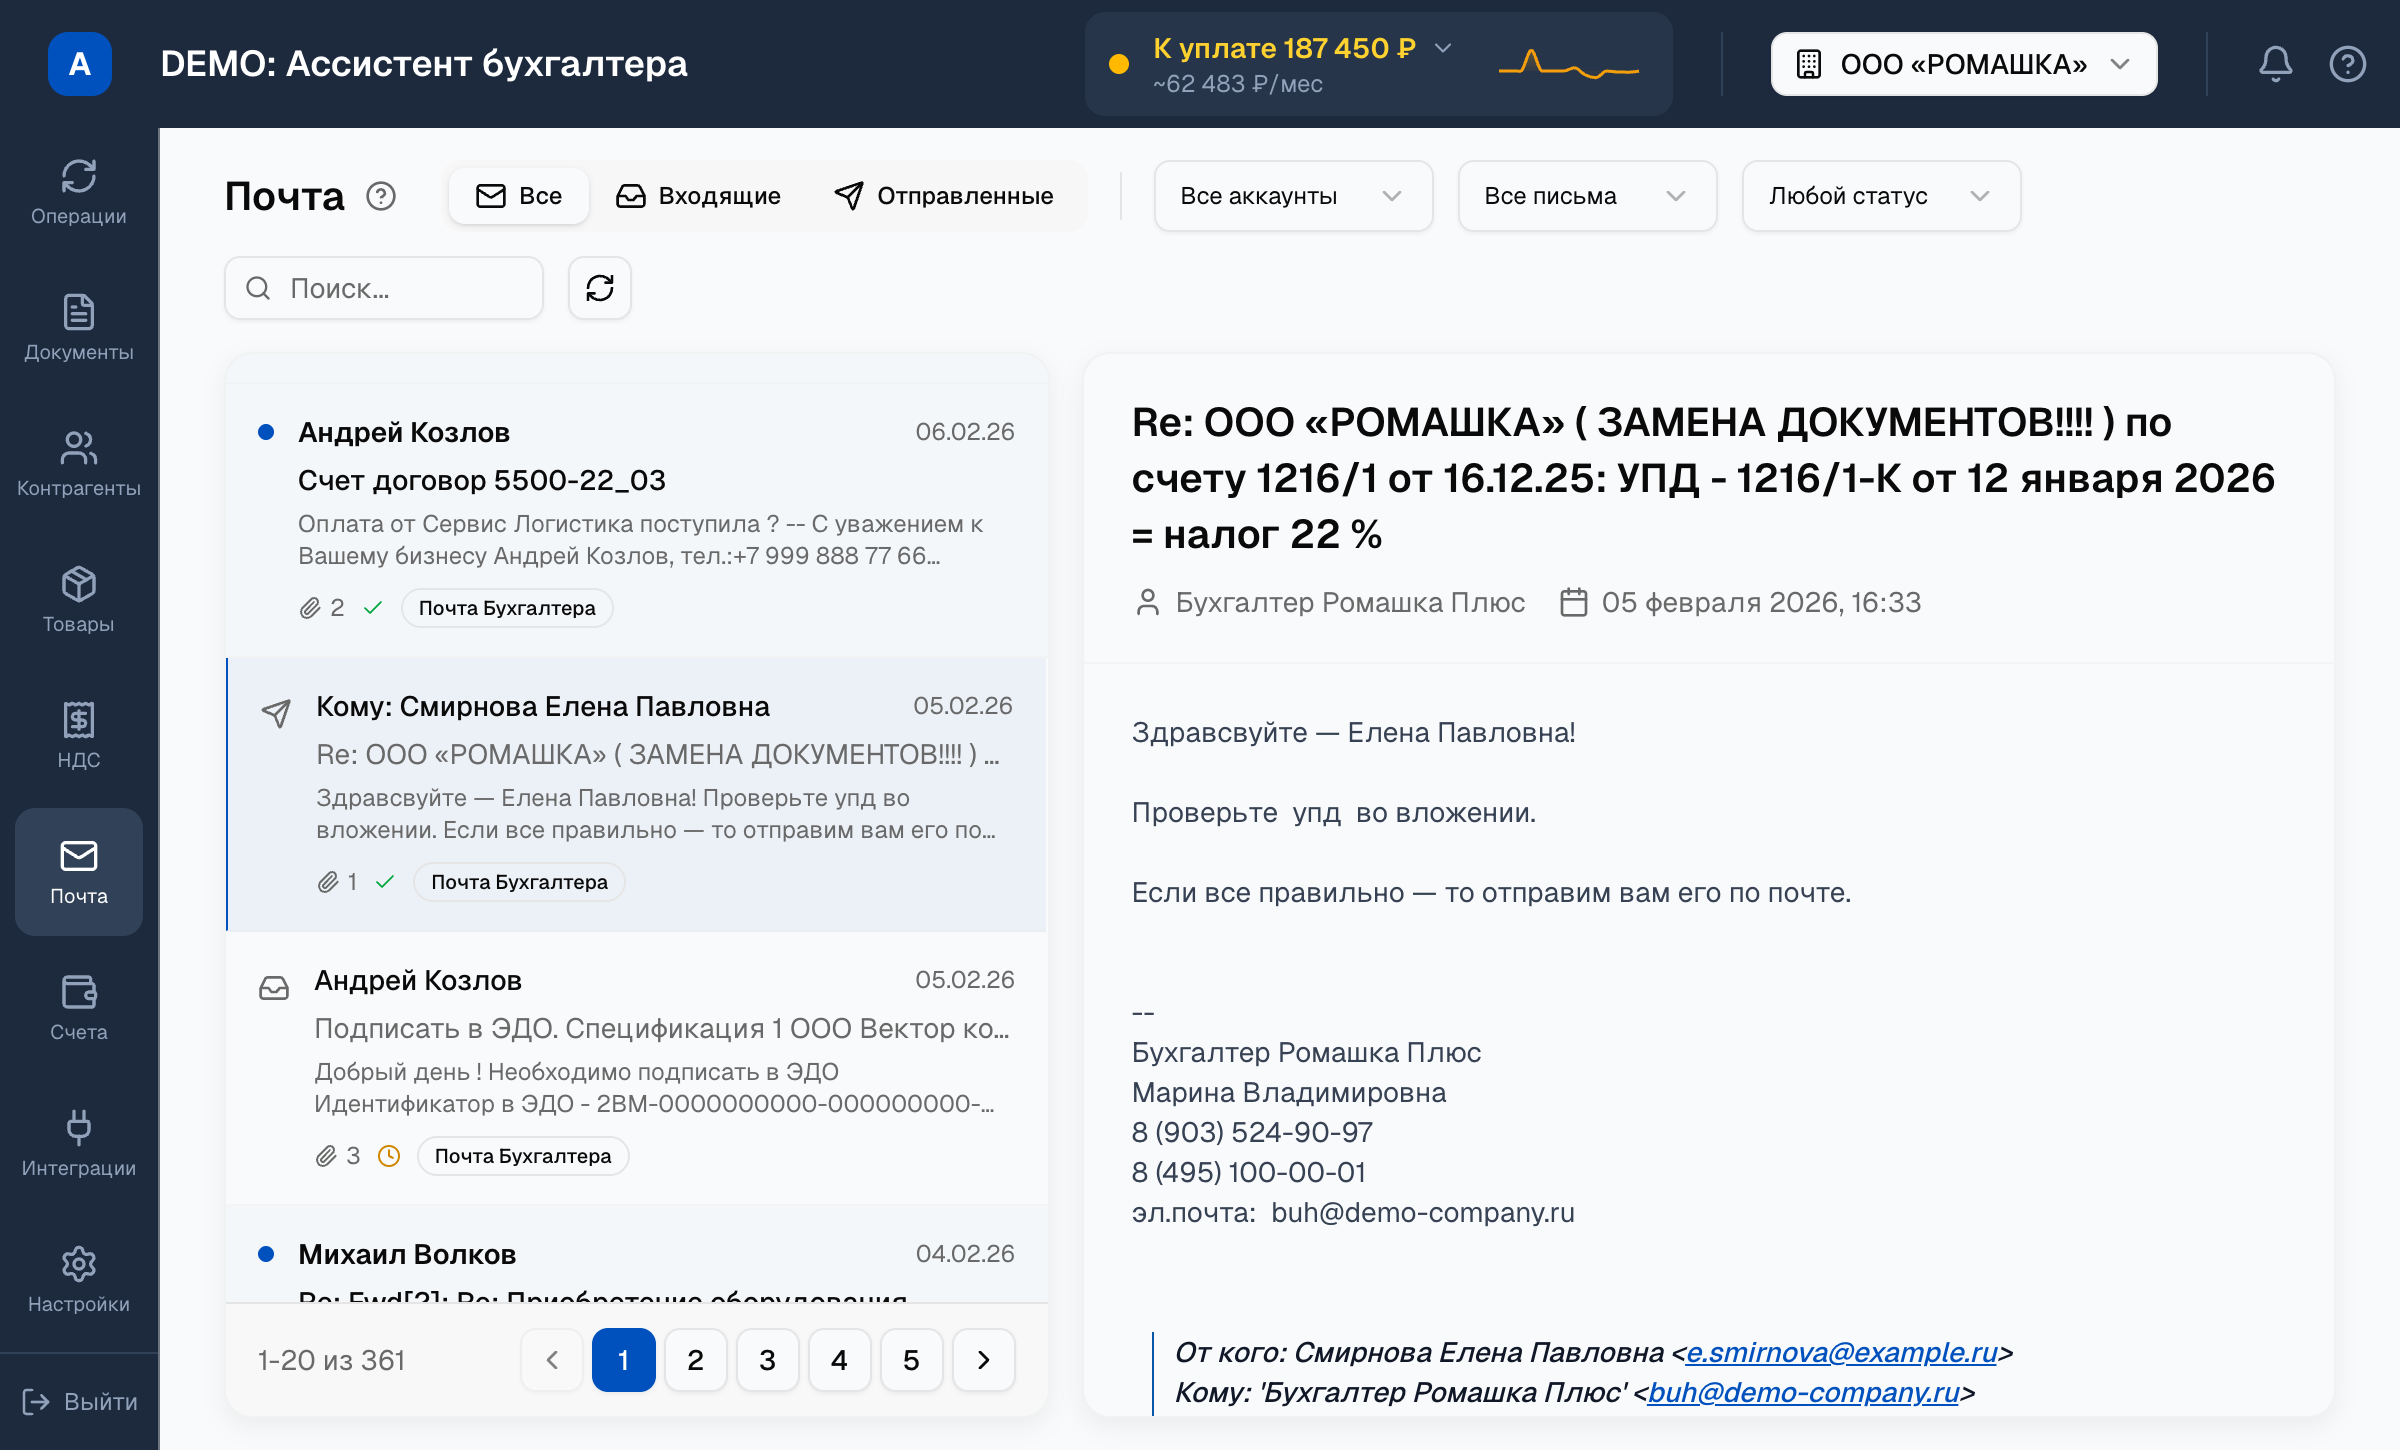2400x1450 pixels.
Task: Go to page 3 of the mail list
Action: tap(767, 1360)
